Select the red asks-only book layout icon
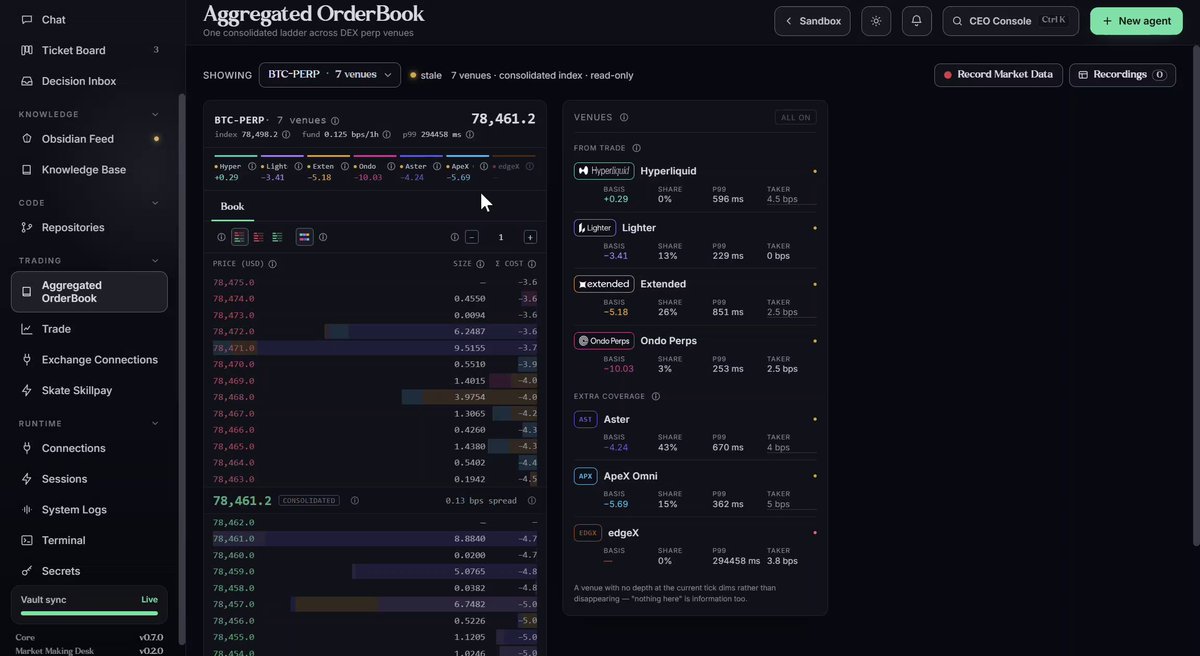This screenshot has height=656, width=1200. pos(258,237)
